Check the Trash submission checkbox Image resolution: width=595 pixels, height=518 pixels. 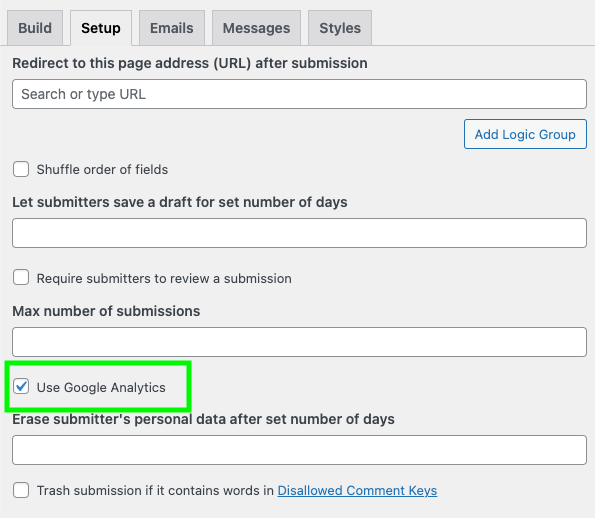point(21,490)
